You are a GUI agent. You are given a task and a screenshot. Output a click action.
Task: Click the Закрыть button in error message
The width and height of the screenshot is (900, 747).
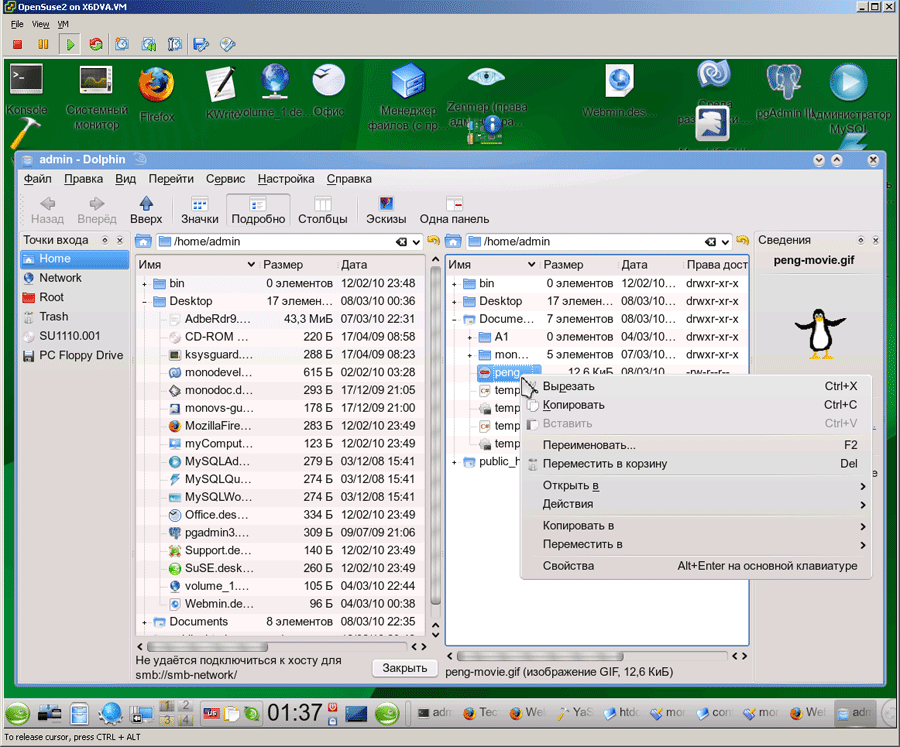point(405,668)
